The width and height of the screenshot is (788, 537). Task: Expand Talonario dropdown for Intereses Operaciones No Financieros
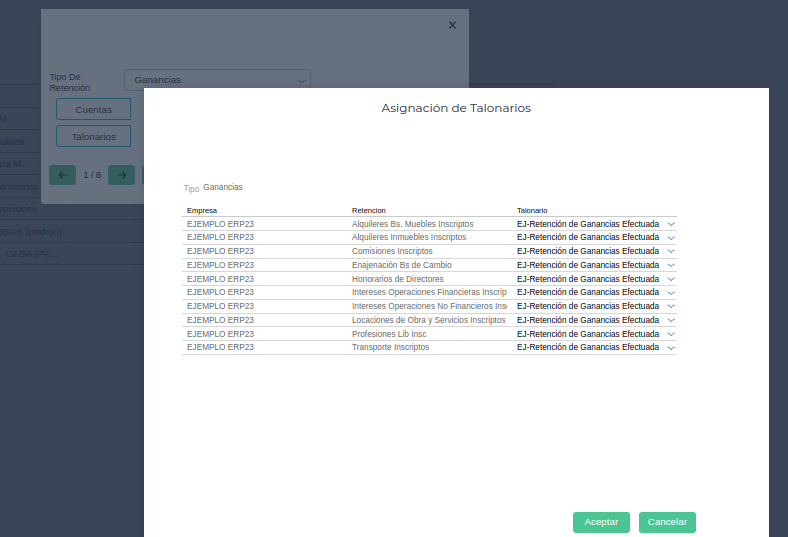click(671, 306)
